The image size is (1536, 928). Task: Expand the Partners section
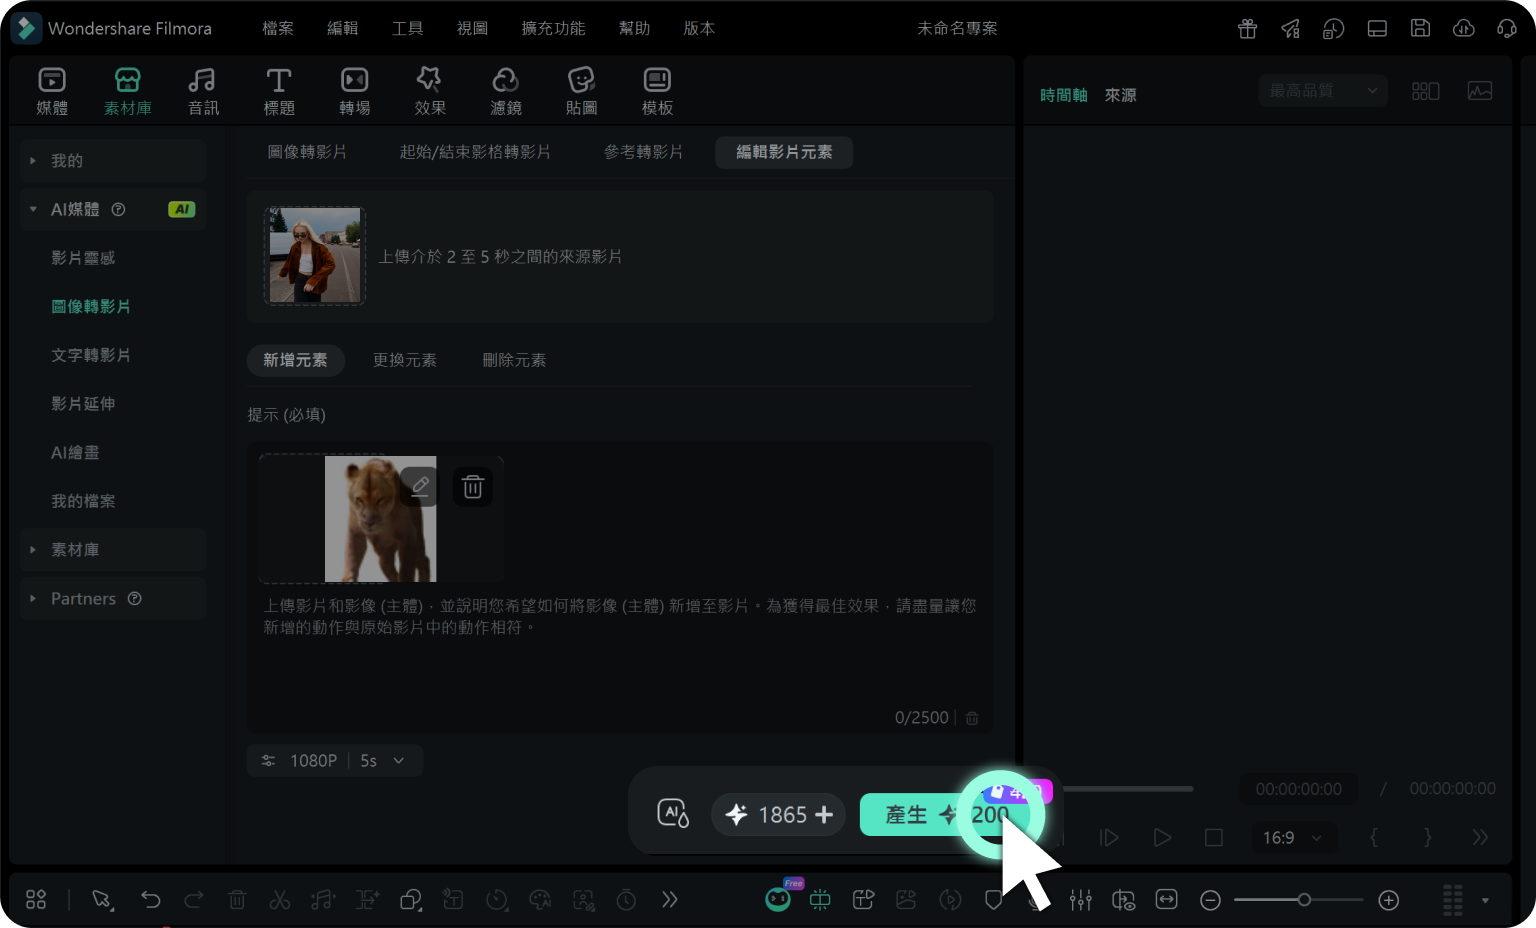(x=113, y=598)
